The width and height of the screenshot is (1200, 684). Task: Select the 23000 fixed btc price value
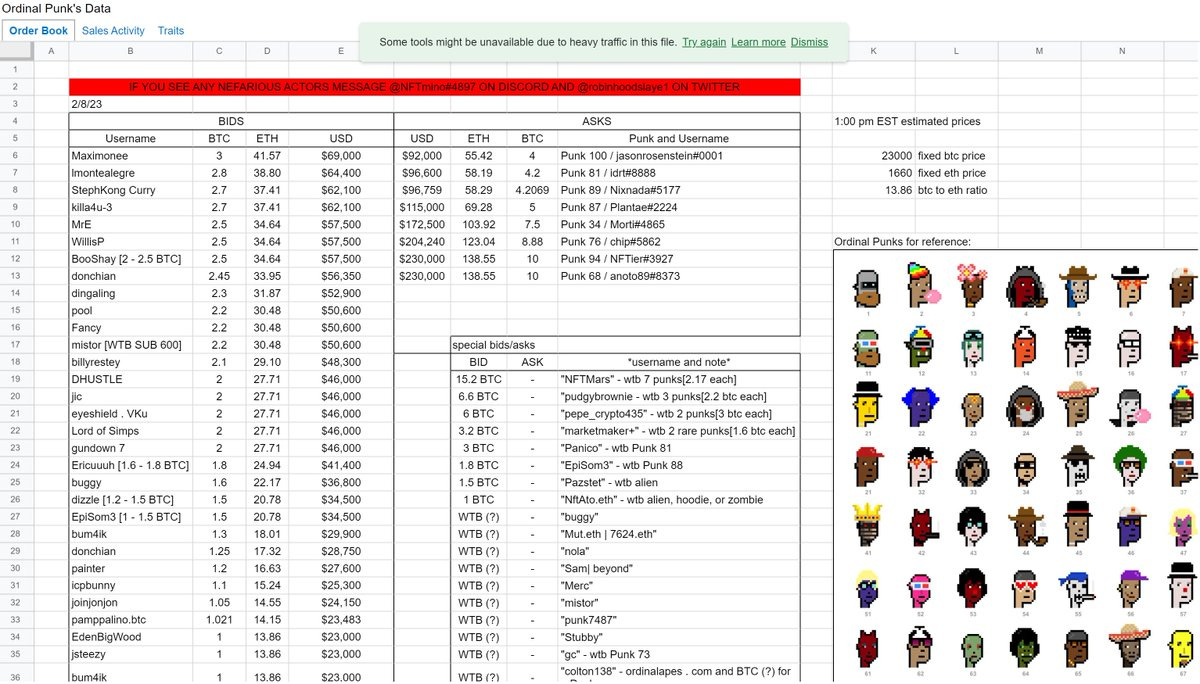pos(874,156)
